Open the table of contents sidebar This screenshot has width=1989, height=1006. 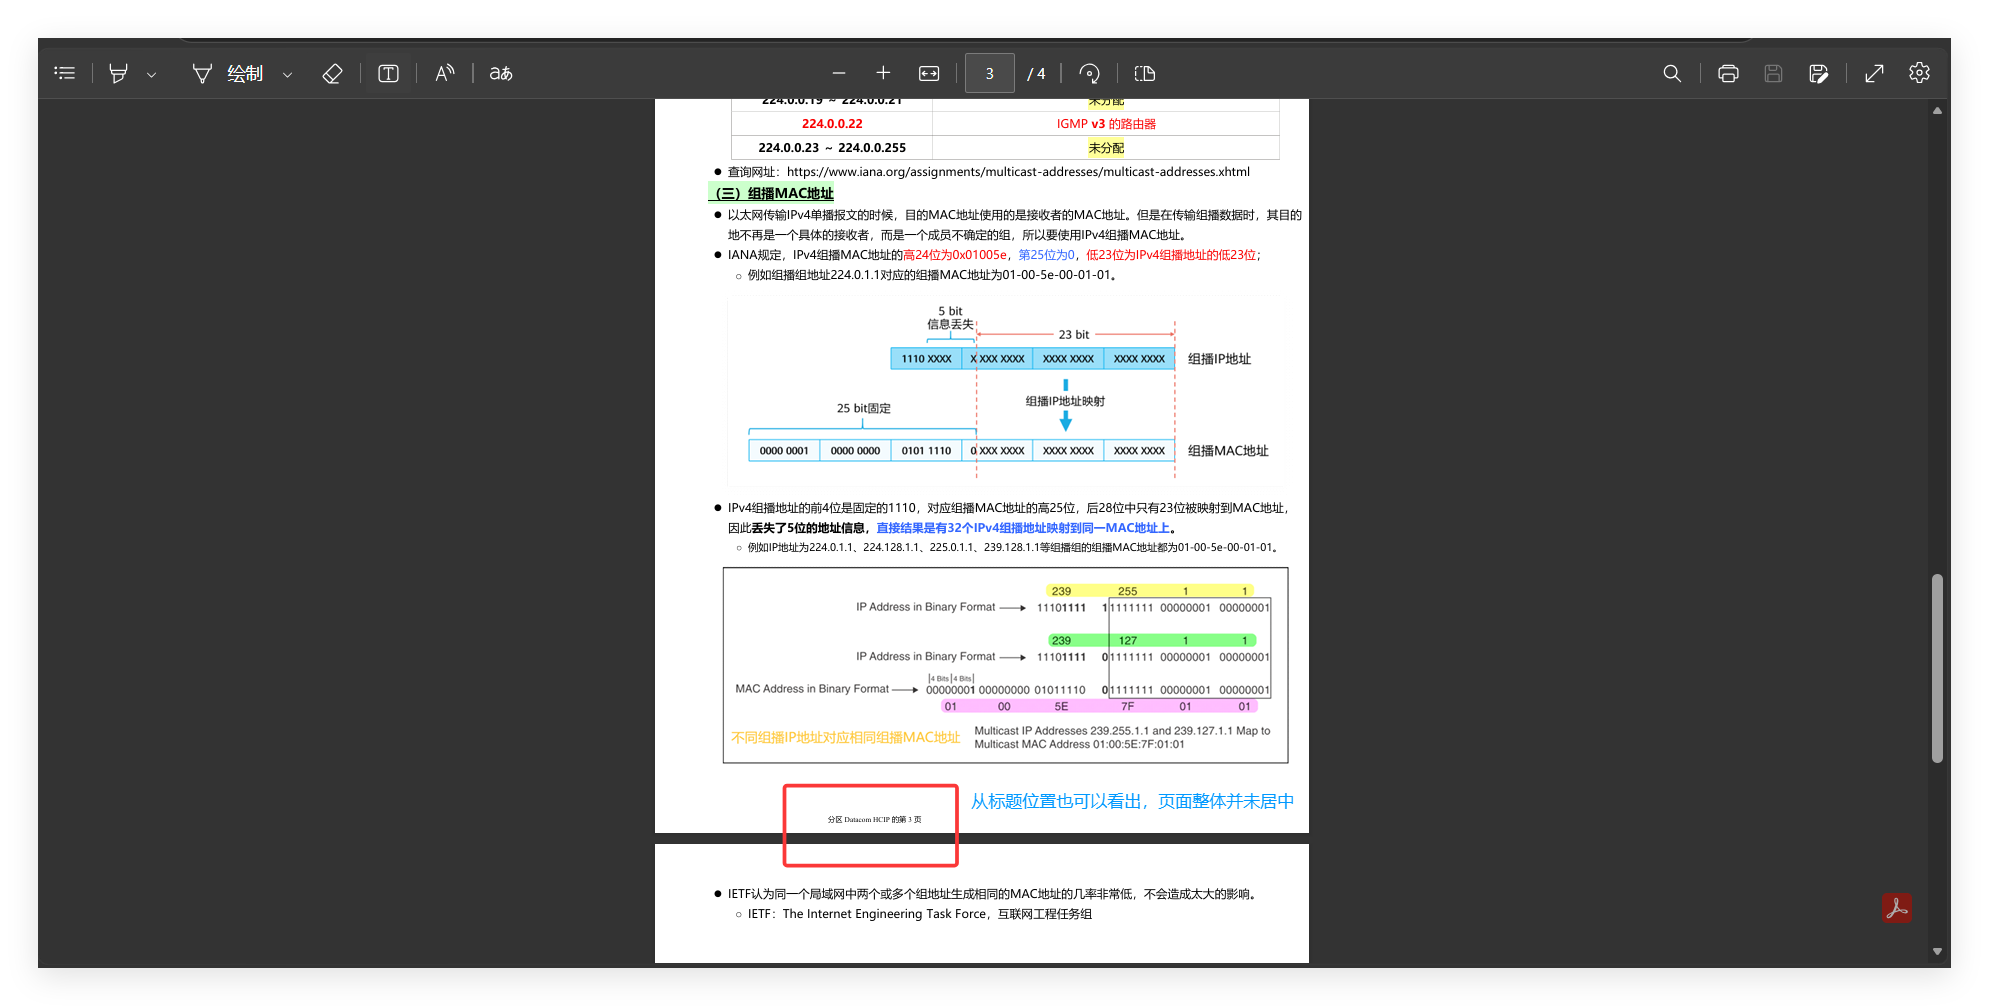(x=65, y=73)
